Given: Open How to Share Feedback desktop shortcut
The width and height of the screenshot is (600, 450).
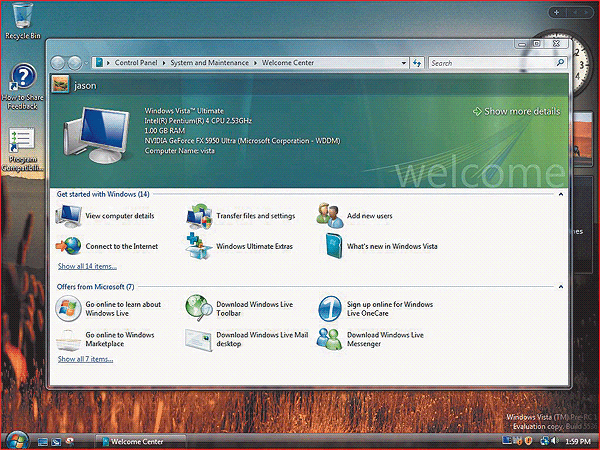Looking at the screenshot, I should (x=23, y=87).
